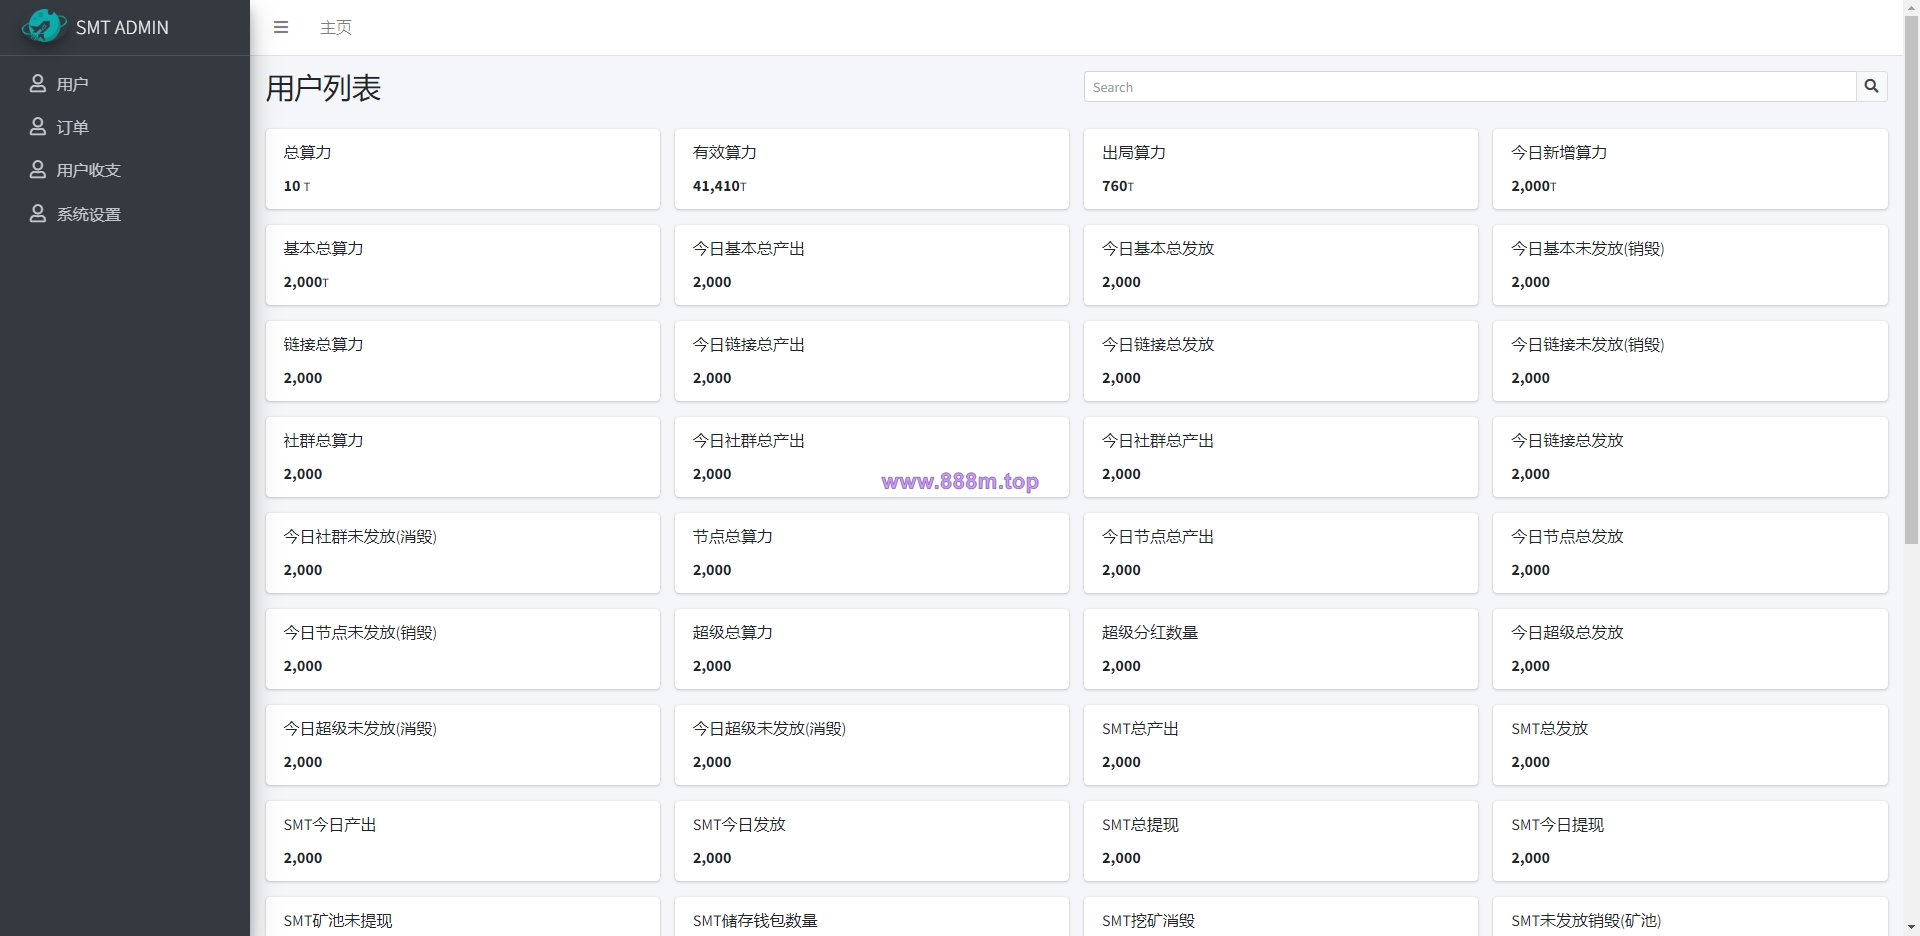Go to the 主页 top navigation link
Image resolution: width=1920 pixels, height=936 pixels.
pos(336,27)
